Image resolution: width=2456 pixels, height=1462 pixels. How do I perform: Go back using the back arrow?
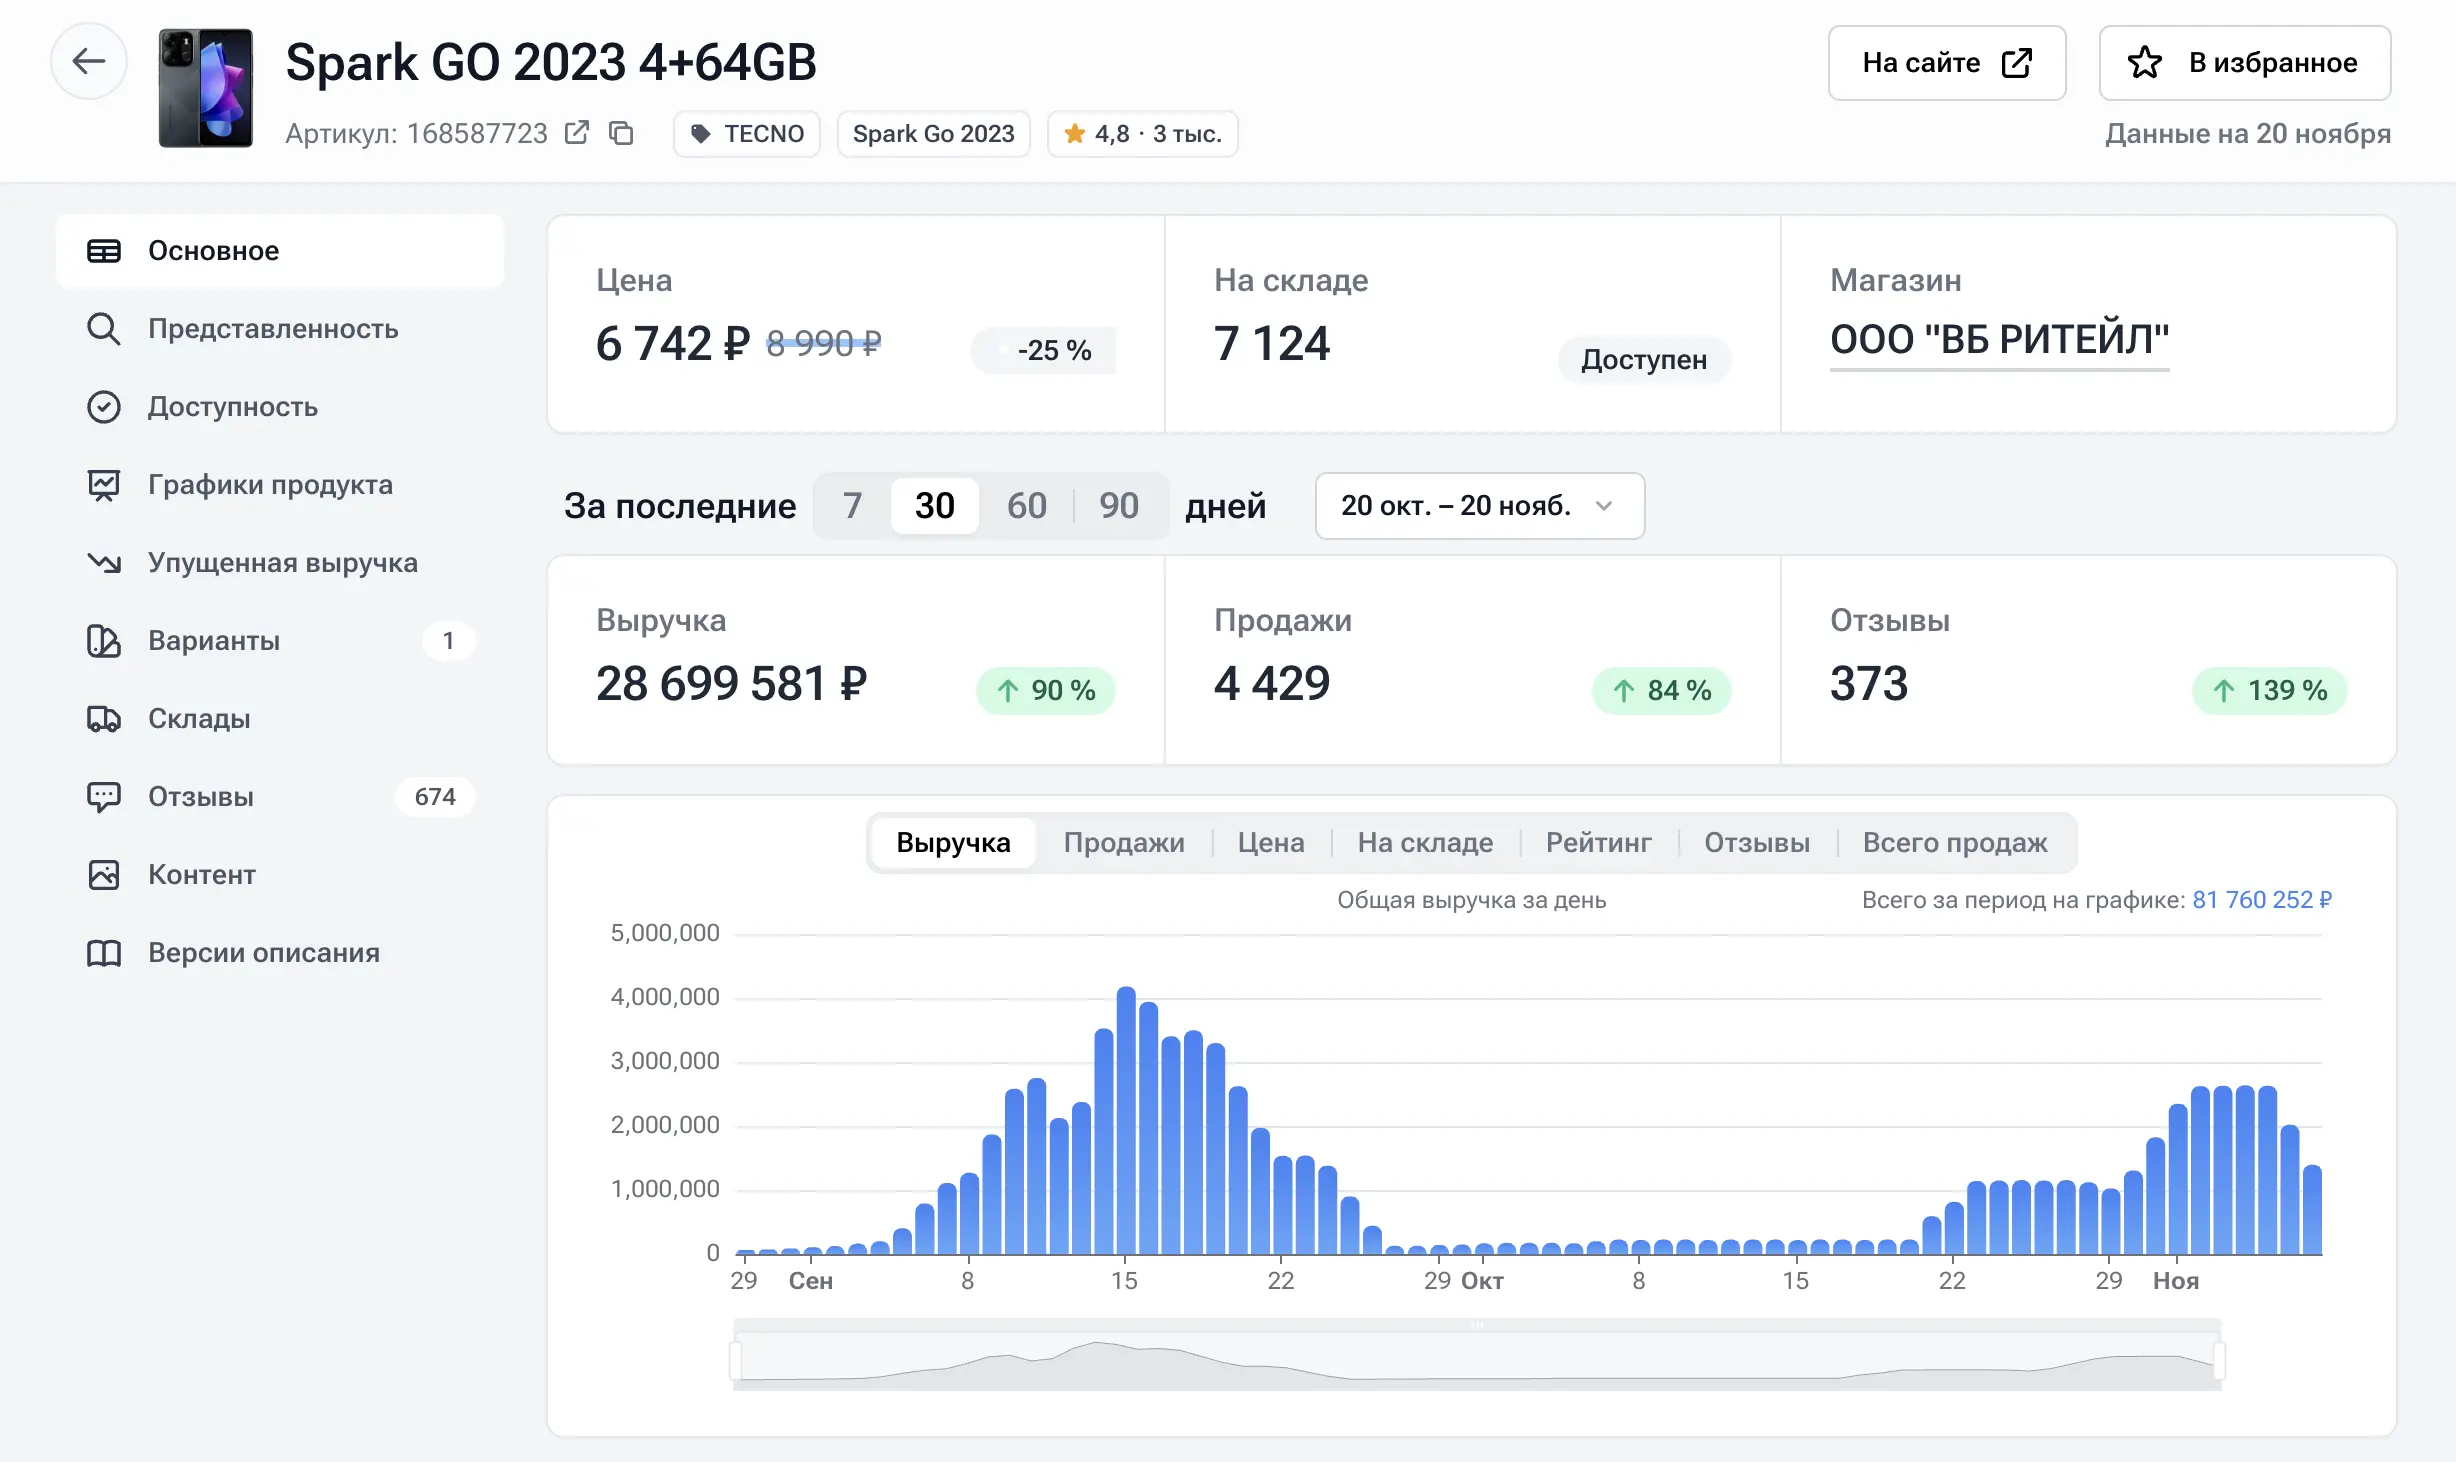pyautogui.click(x=89, y=61)
